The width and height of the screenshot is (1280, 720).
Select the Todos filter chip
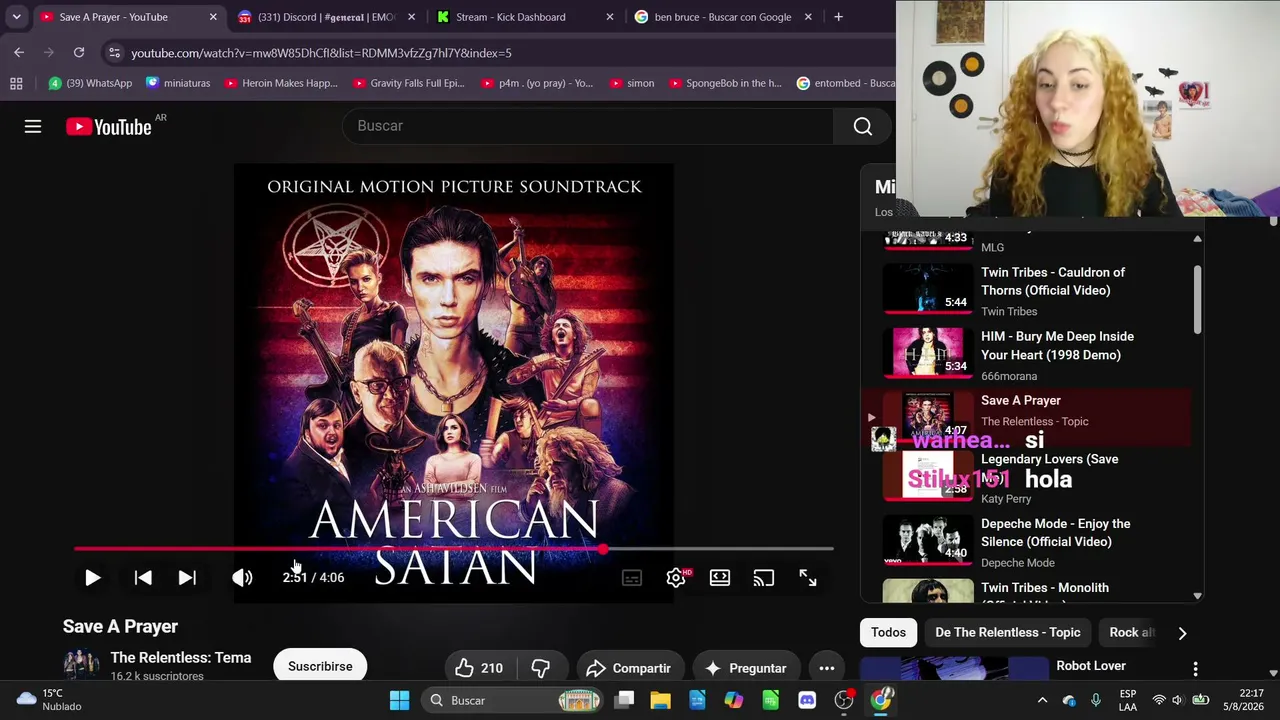tap(888, 632)
